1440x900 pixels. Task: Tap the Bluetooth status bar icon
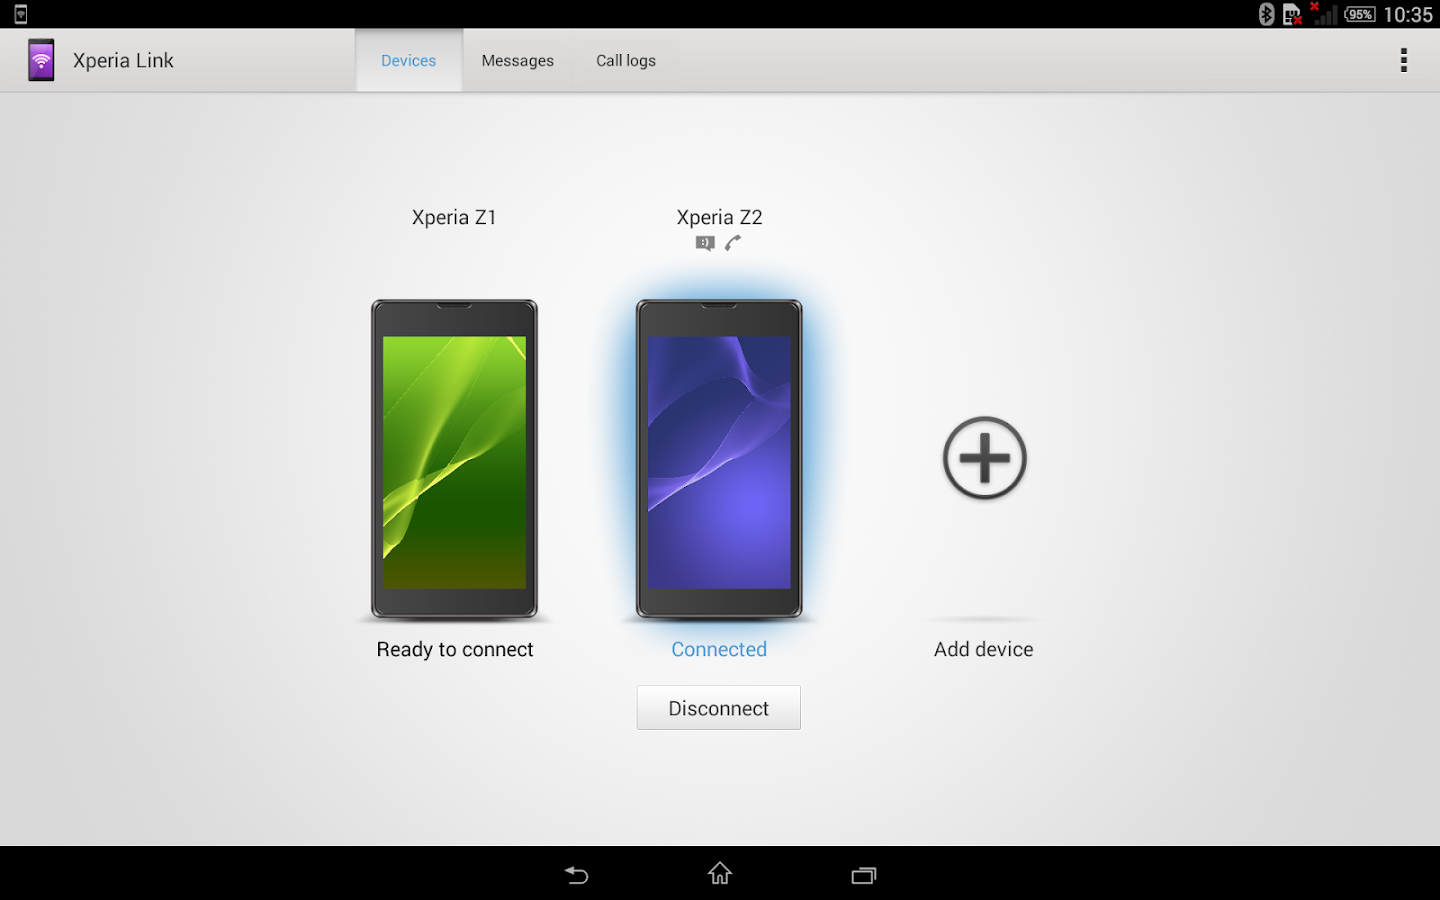point(1266,14)
